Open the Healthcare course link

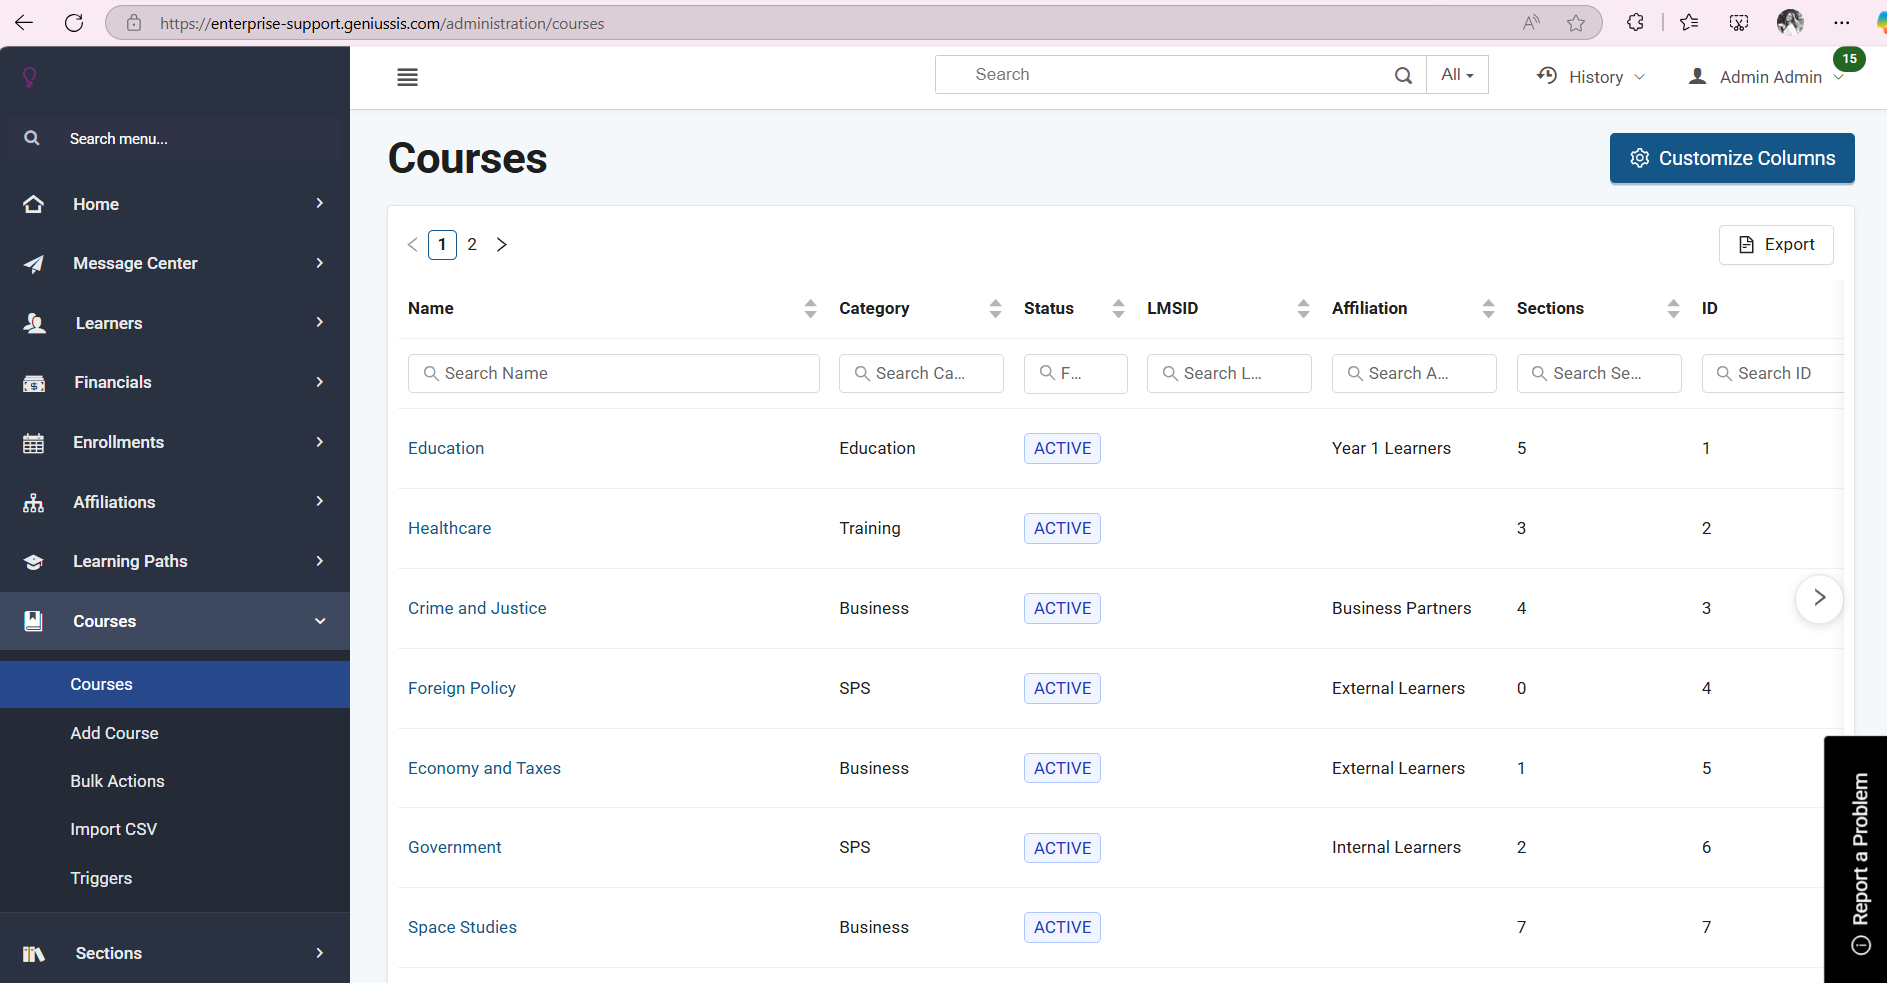tap(449, 528)
